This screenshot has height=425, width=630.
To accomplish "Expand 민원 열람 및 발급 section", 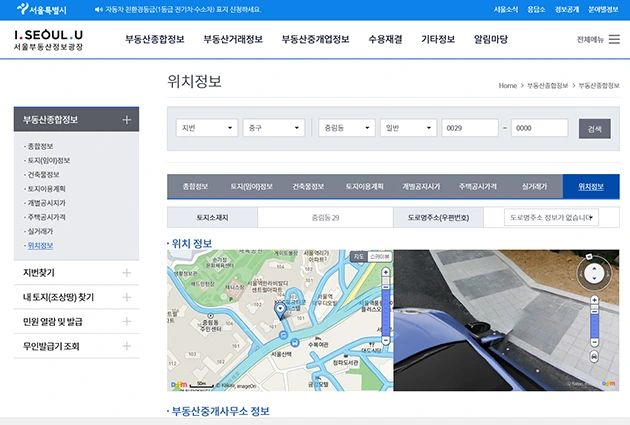I will coord(76,321).
